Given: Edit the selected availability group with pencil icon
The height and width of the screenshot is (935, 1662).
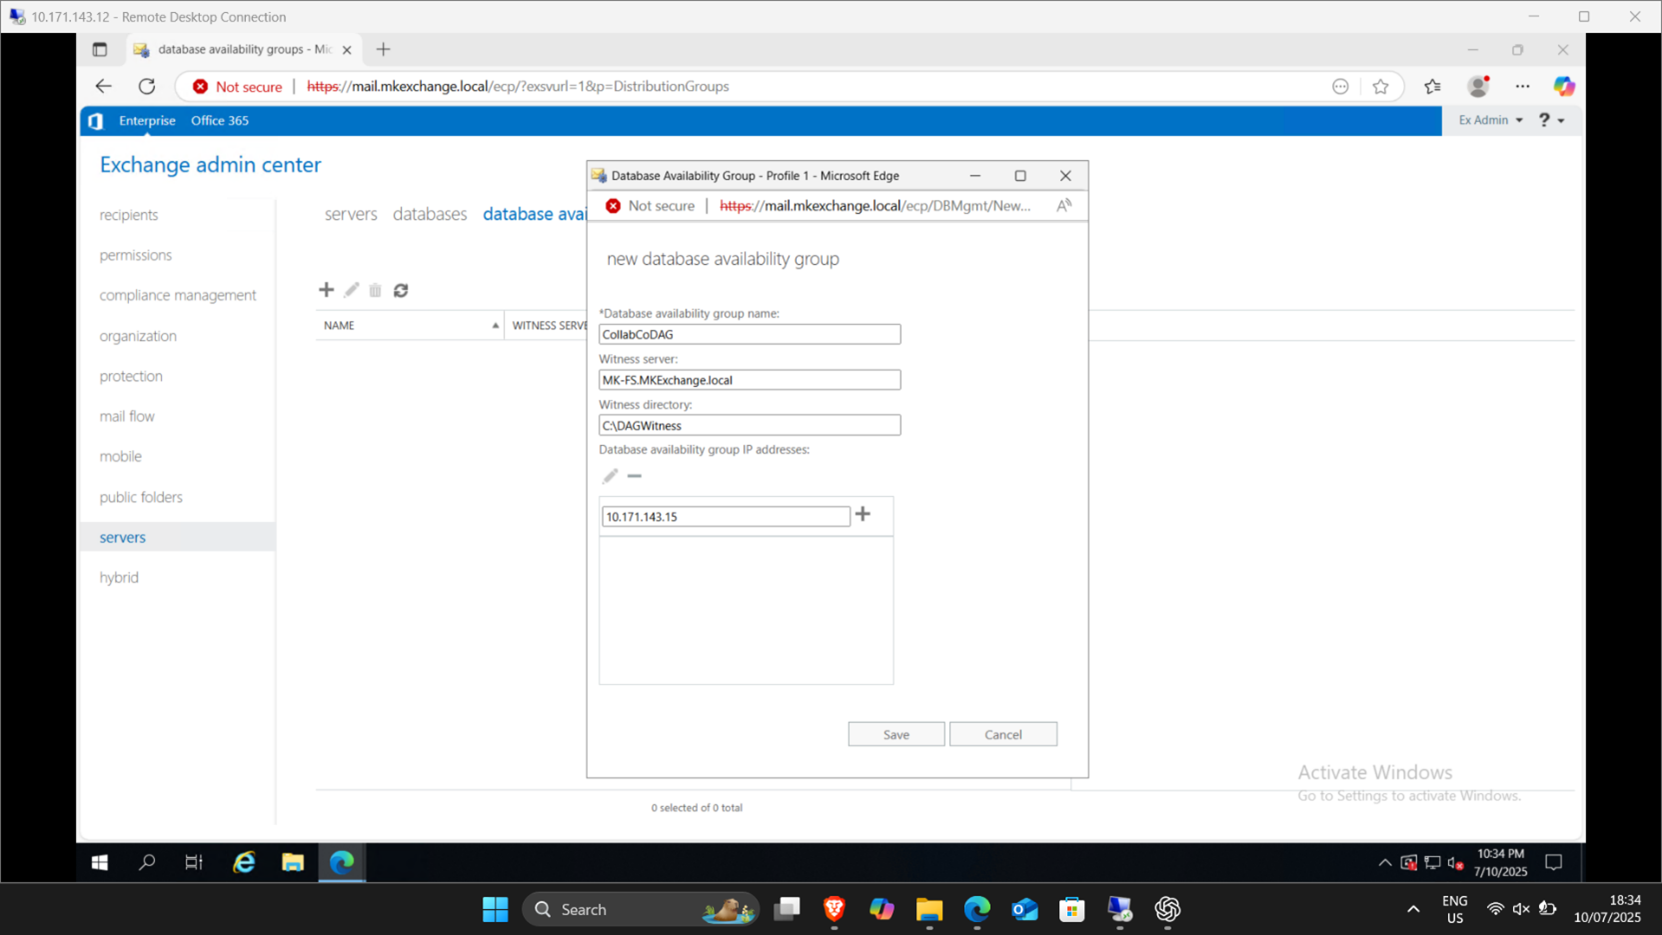Looking at the screenshot, I should pyautogui.click(x=351, y=290).
